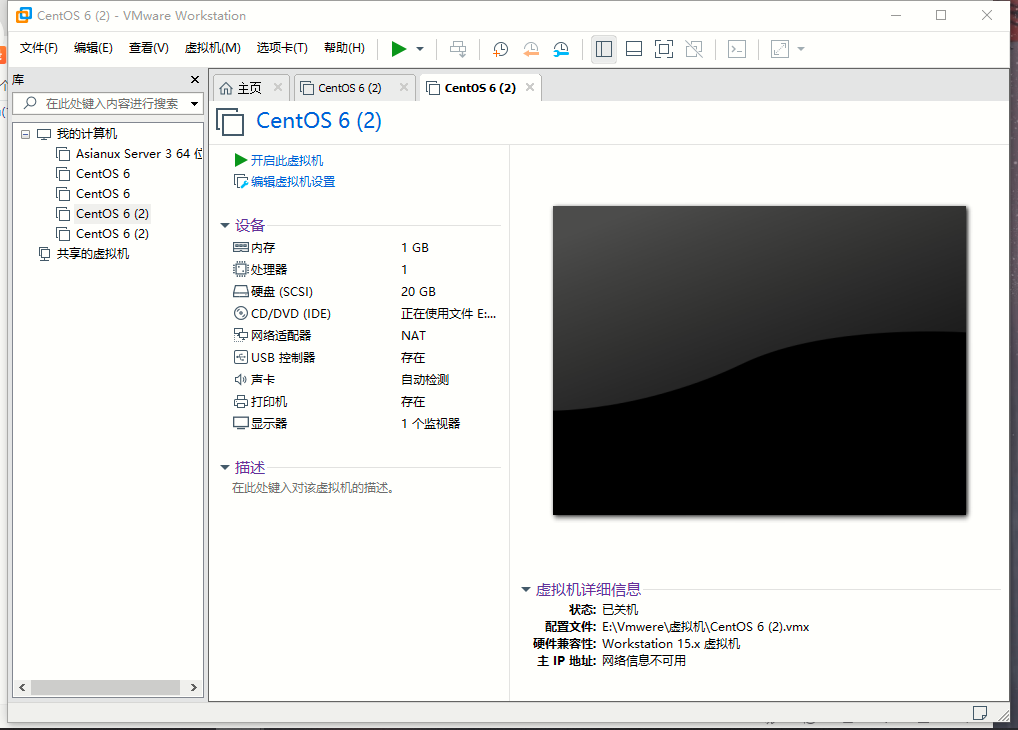Open USB 控制器 device setting
Viewport: 1018px width, 730px height.
[274, 358]
